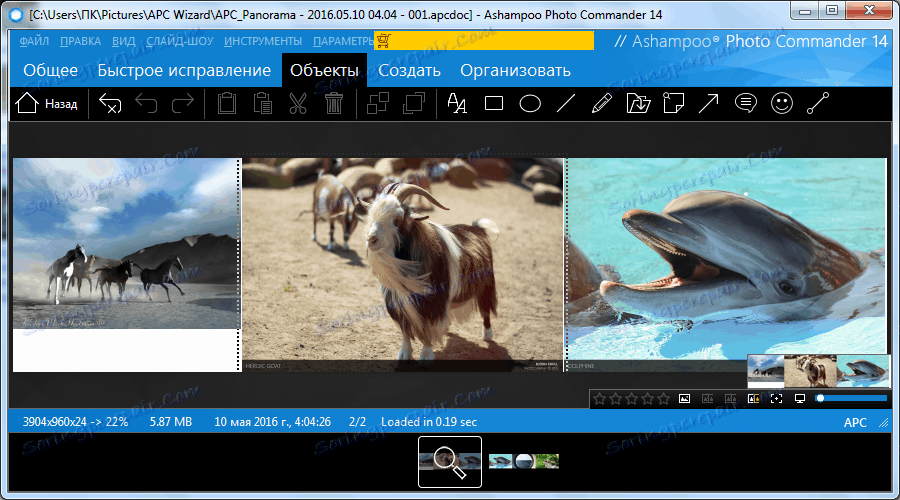Select the straight line tool
Screen dimensions: 900x500
click(x=566, y=103)
